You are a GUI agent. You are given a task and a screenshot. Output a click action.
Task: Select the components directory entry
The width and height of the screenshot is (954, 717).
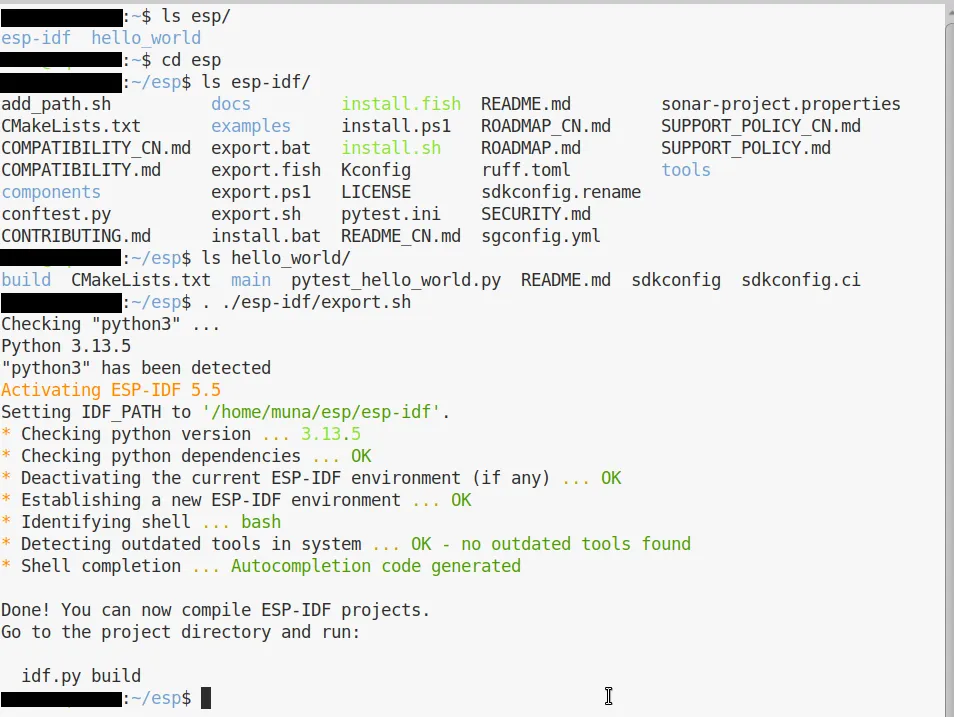point(51,192)
